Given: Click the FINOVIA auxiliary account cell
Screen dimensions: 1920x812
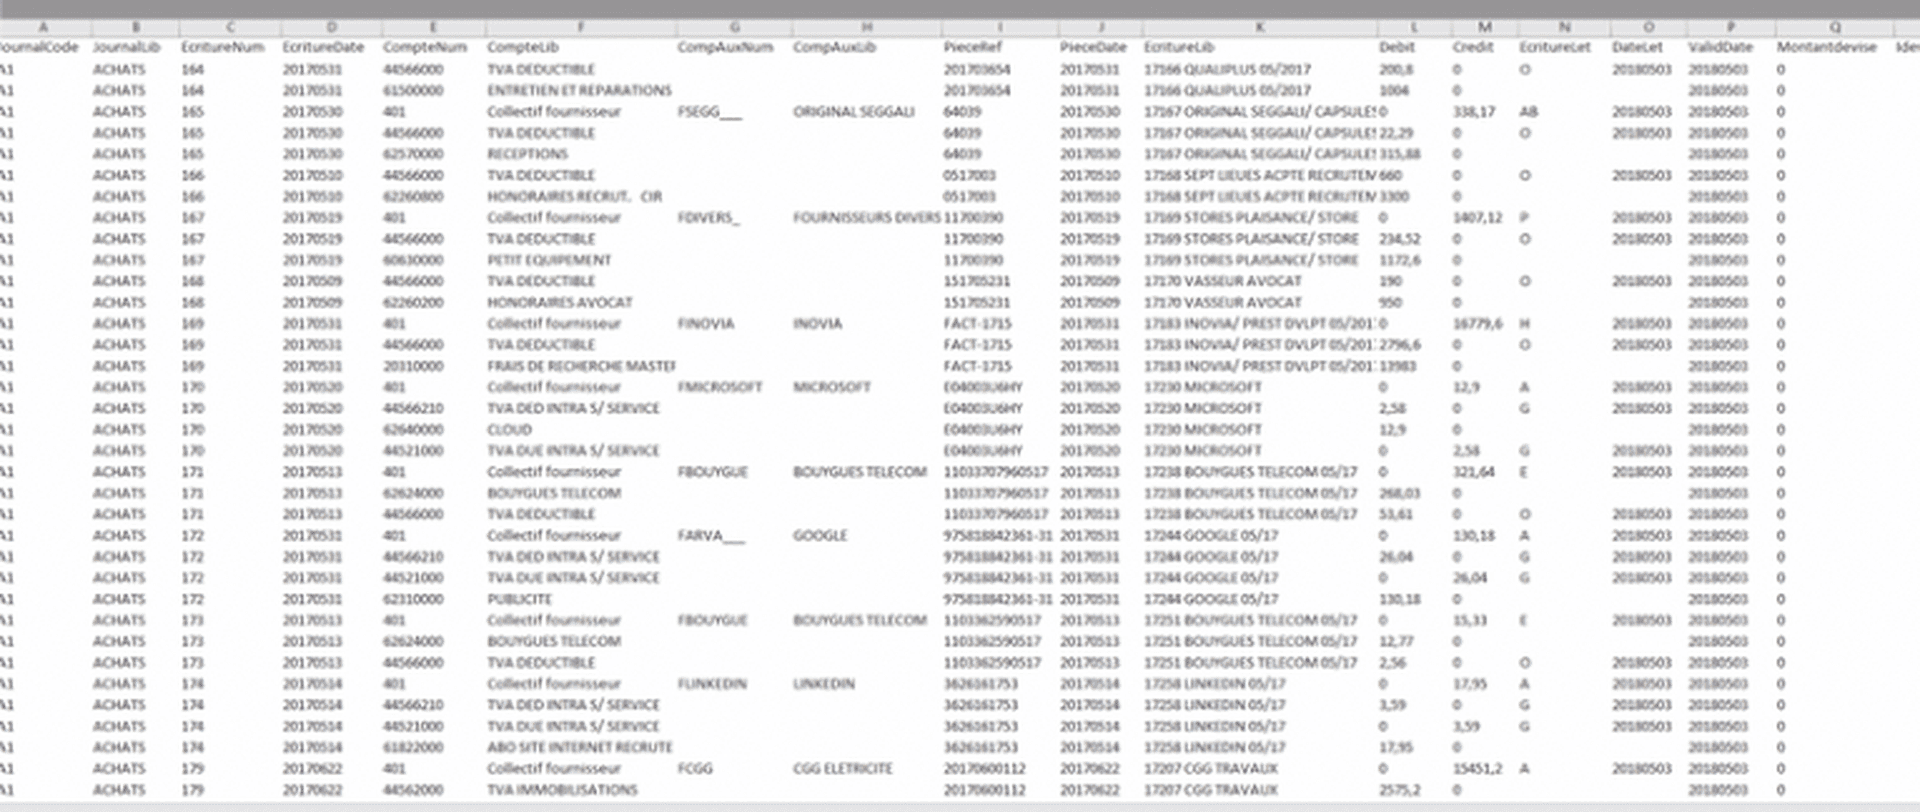Looking at the screenshot, I should 705,323.
